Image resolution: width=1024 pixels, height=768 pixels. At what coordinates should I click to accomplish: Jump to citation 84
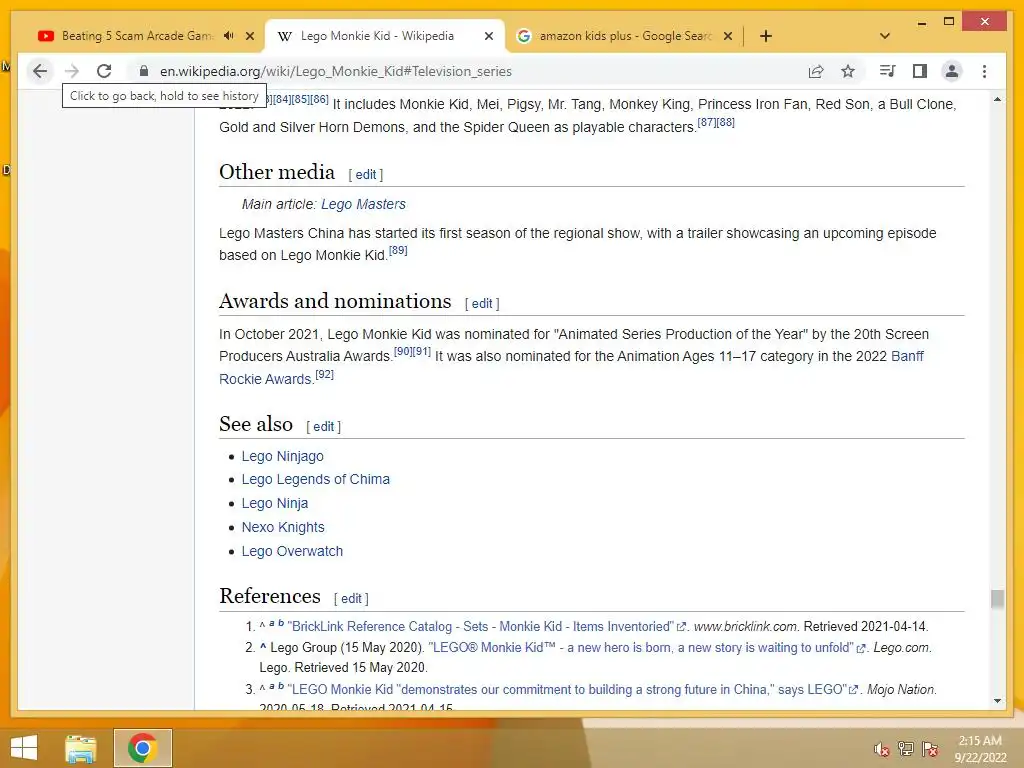click(x=282, y=99)
